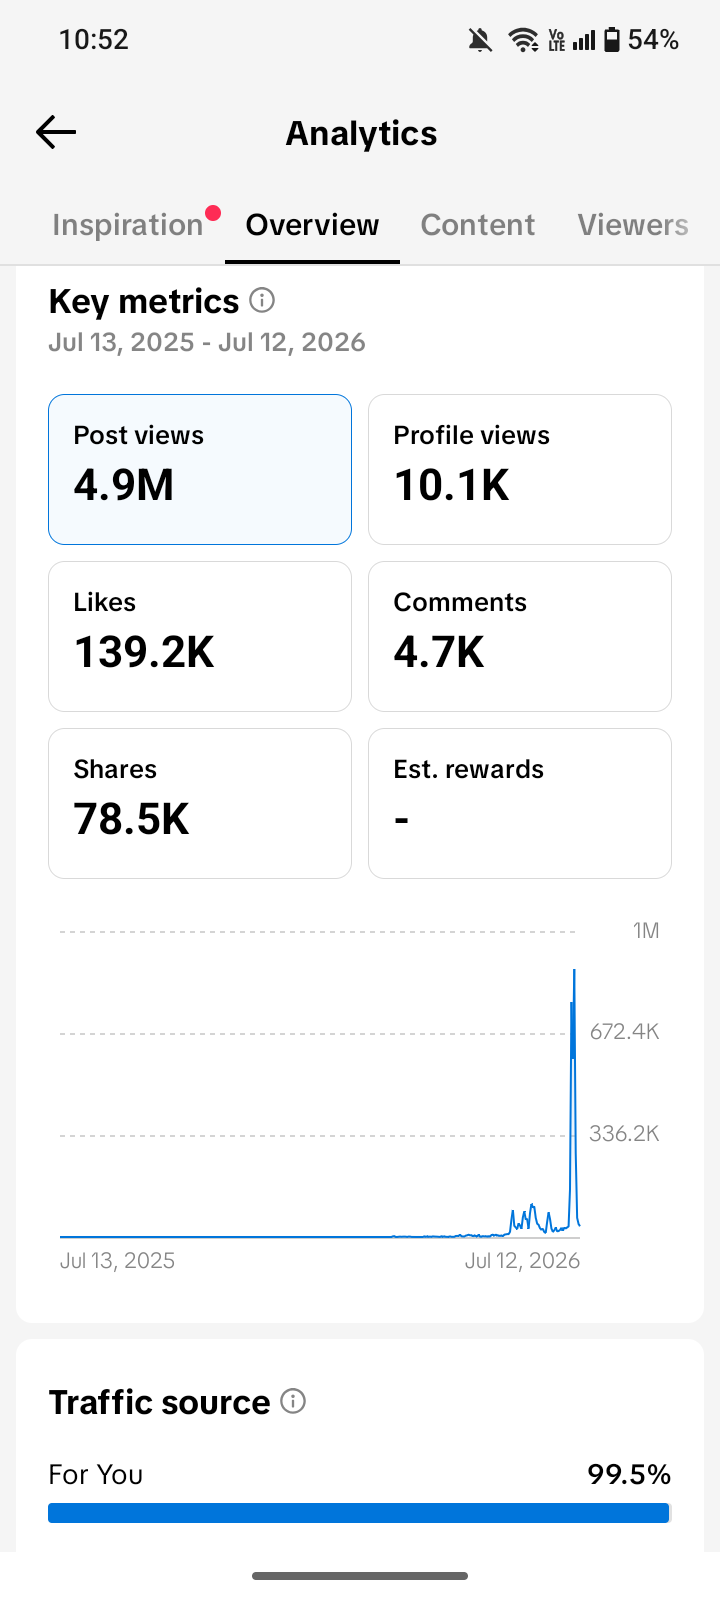Tap the muted notification bell icon
Image resolution: width=720 pixels, height=1600 pixels.
[x=480, y=40]
